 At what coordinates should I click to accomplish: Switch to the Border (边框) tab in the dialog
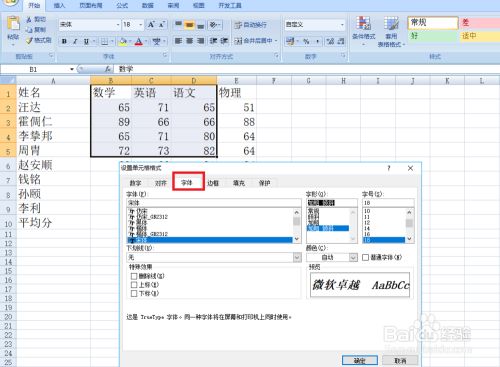(213, 183)
